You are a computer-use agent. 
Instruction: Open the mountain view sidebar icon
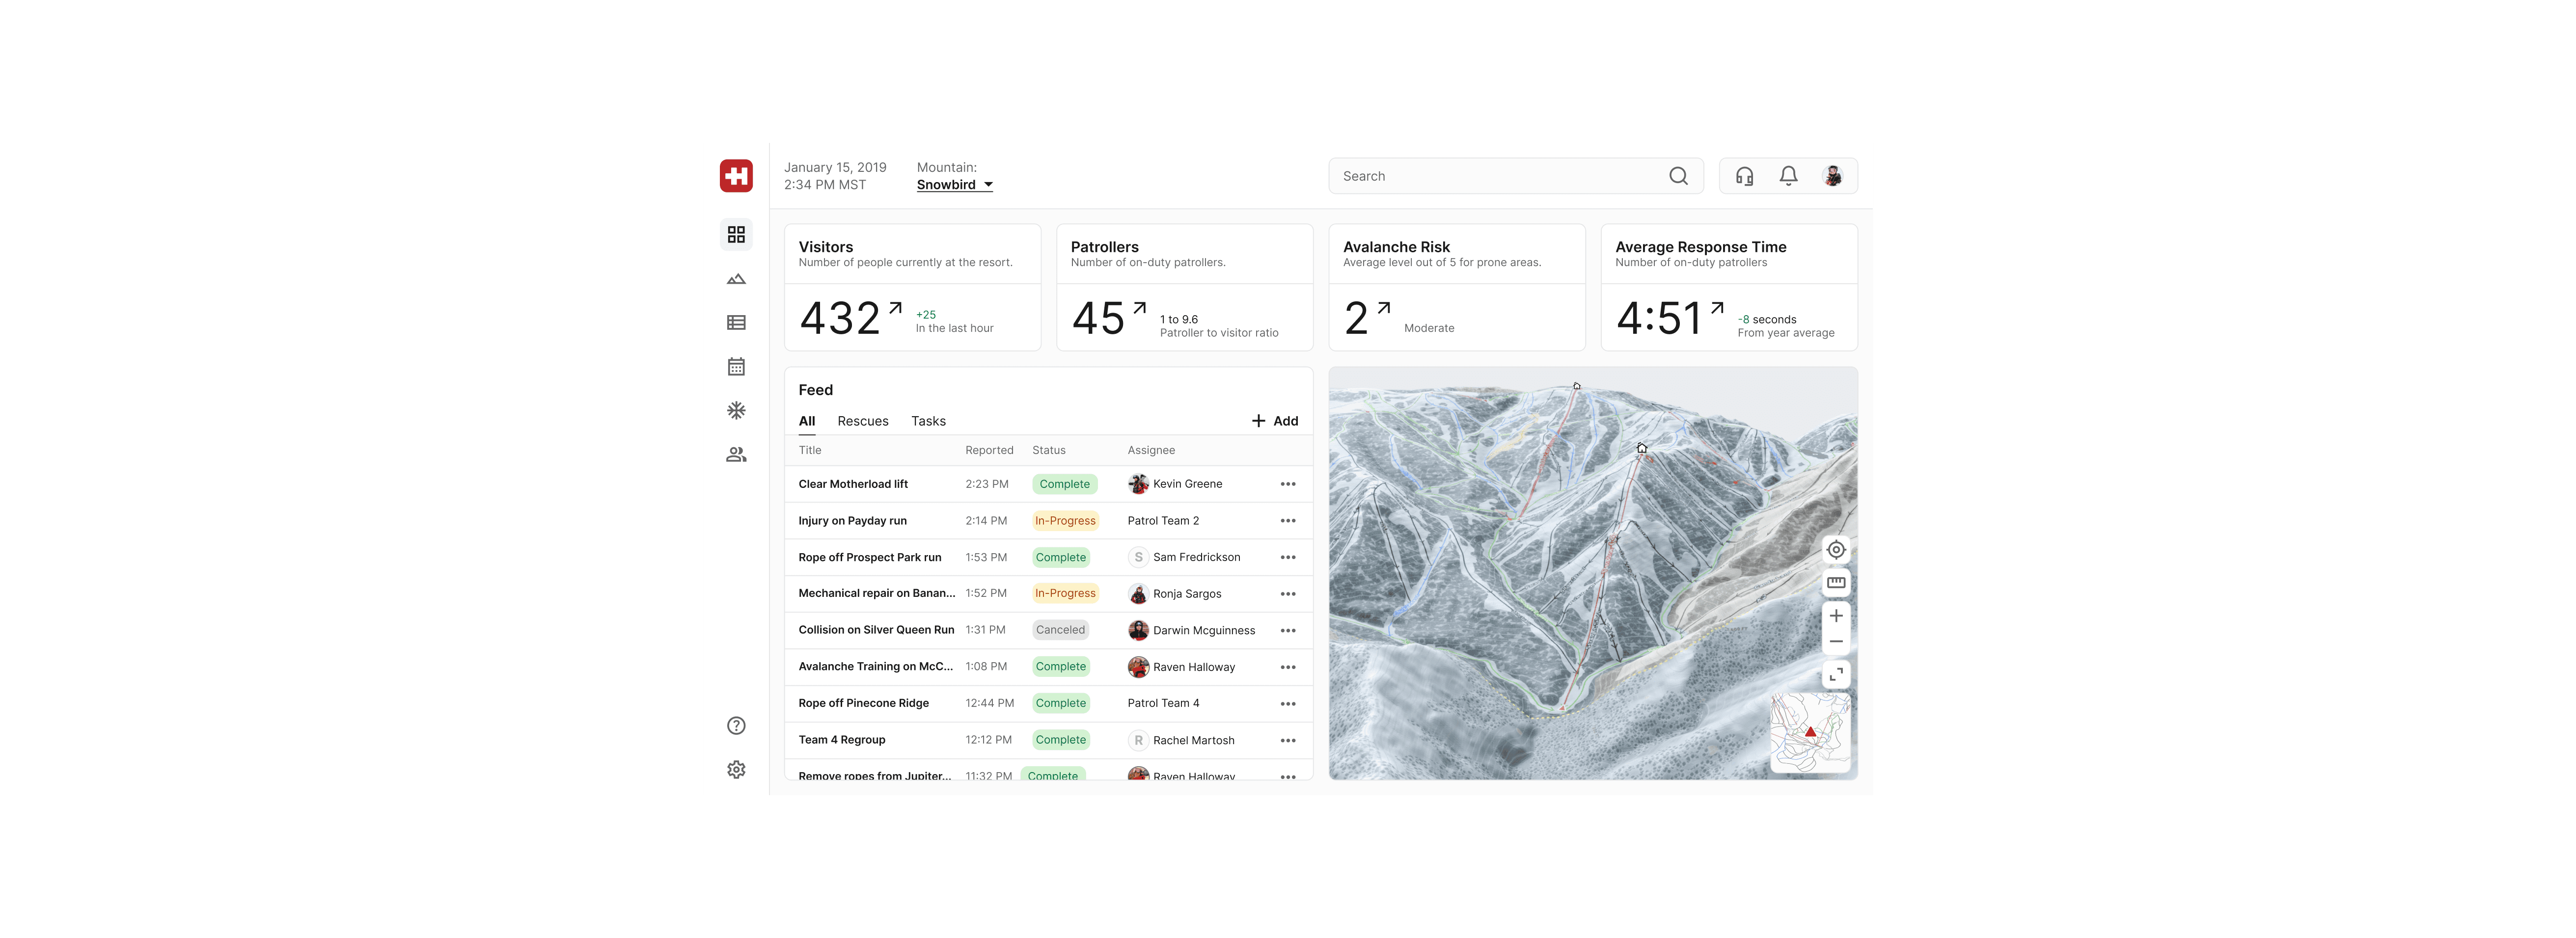click(736, 279)
